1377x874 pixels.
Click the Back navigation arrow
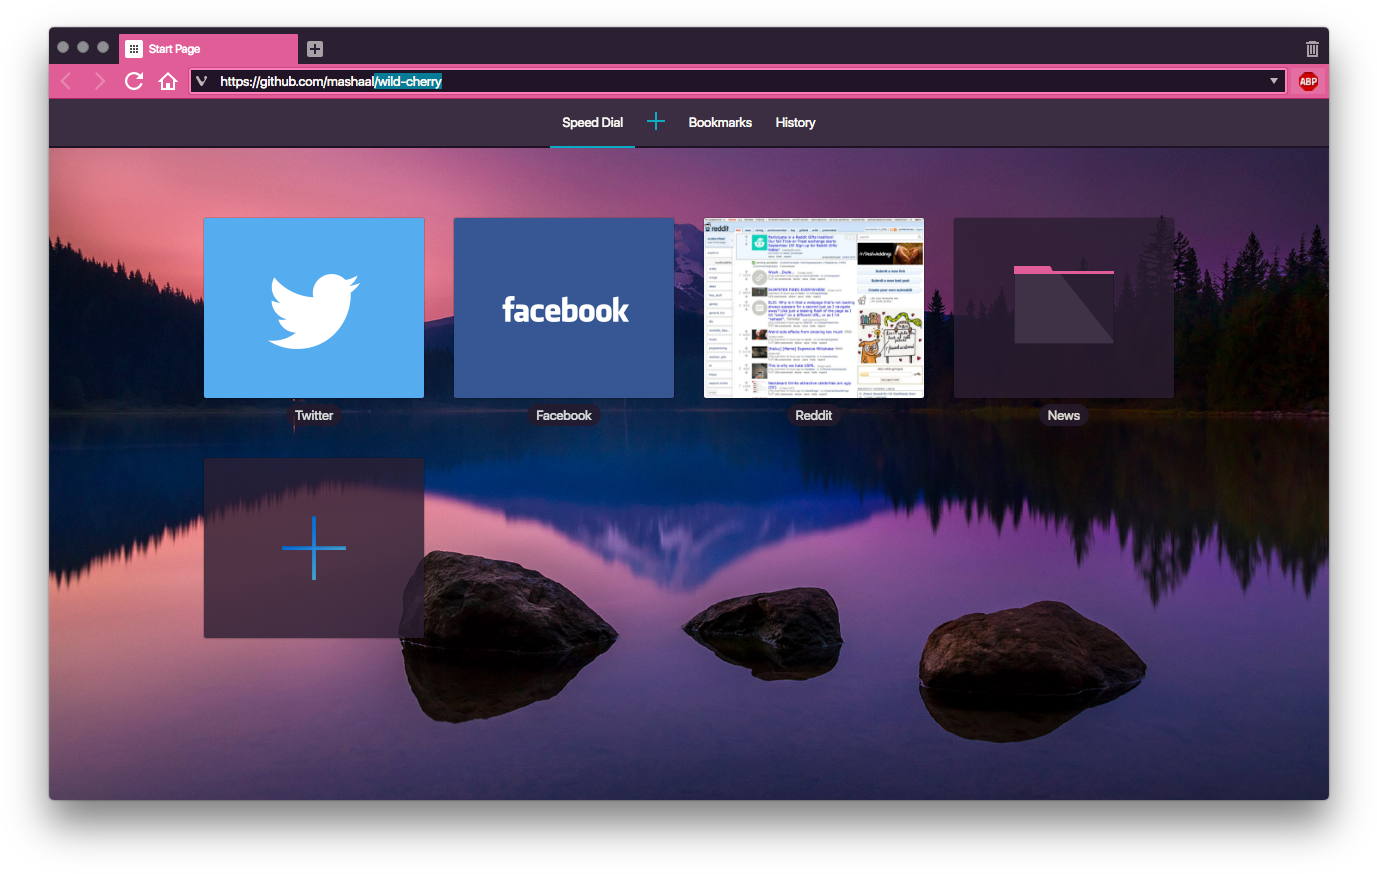pyautogui.click(x=67, y=81)
